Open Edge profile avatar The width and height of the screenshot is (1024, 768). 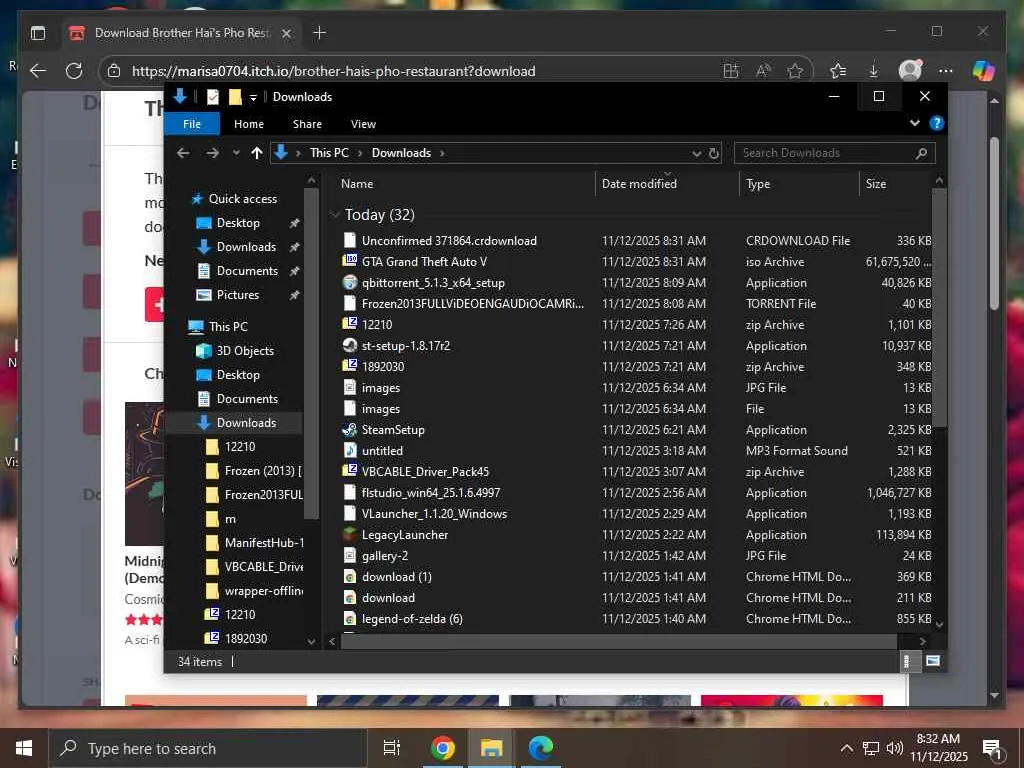(910, 70)
